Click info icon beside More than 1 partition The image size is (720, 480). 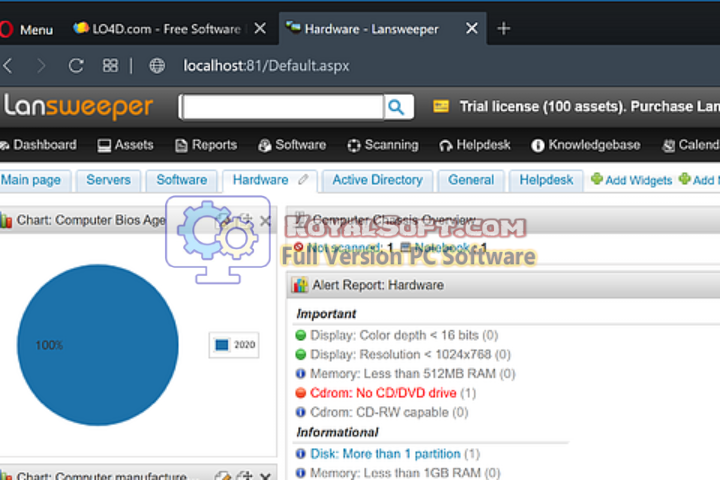click(301, 454)
